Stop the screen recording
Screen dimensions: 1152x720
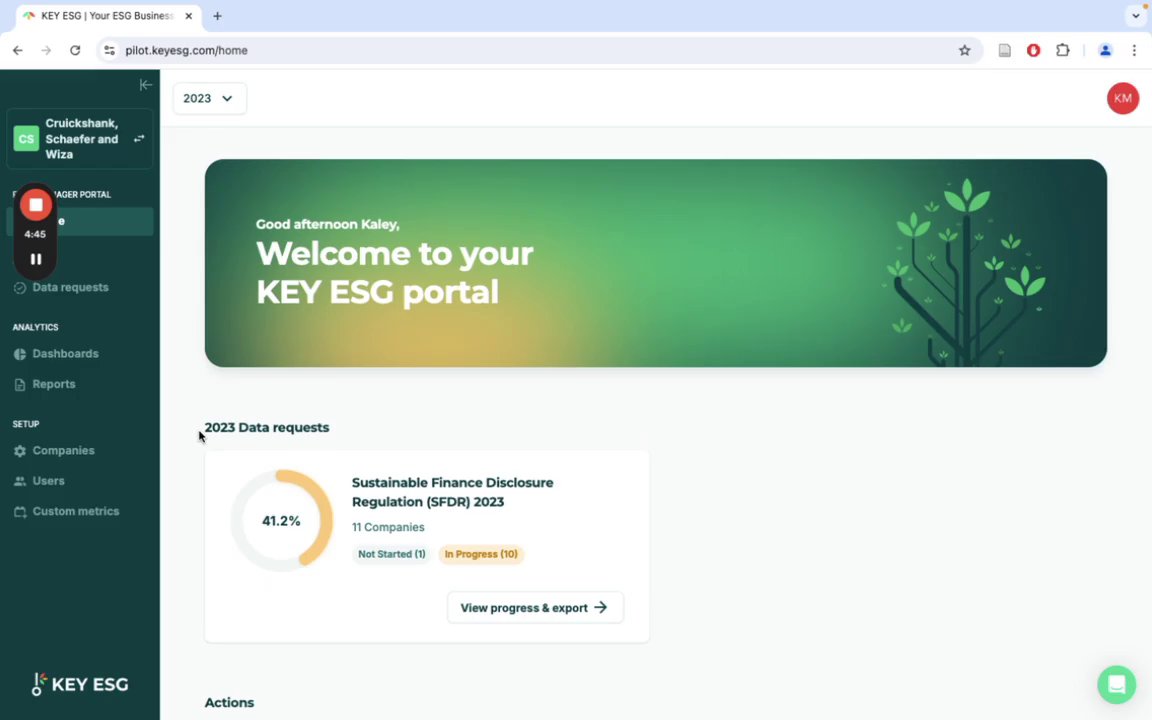point(35,205)
